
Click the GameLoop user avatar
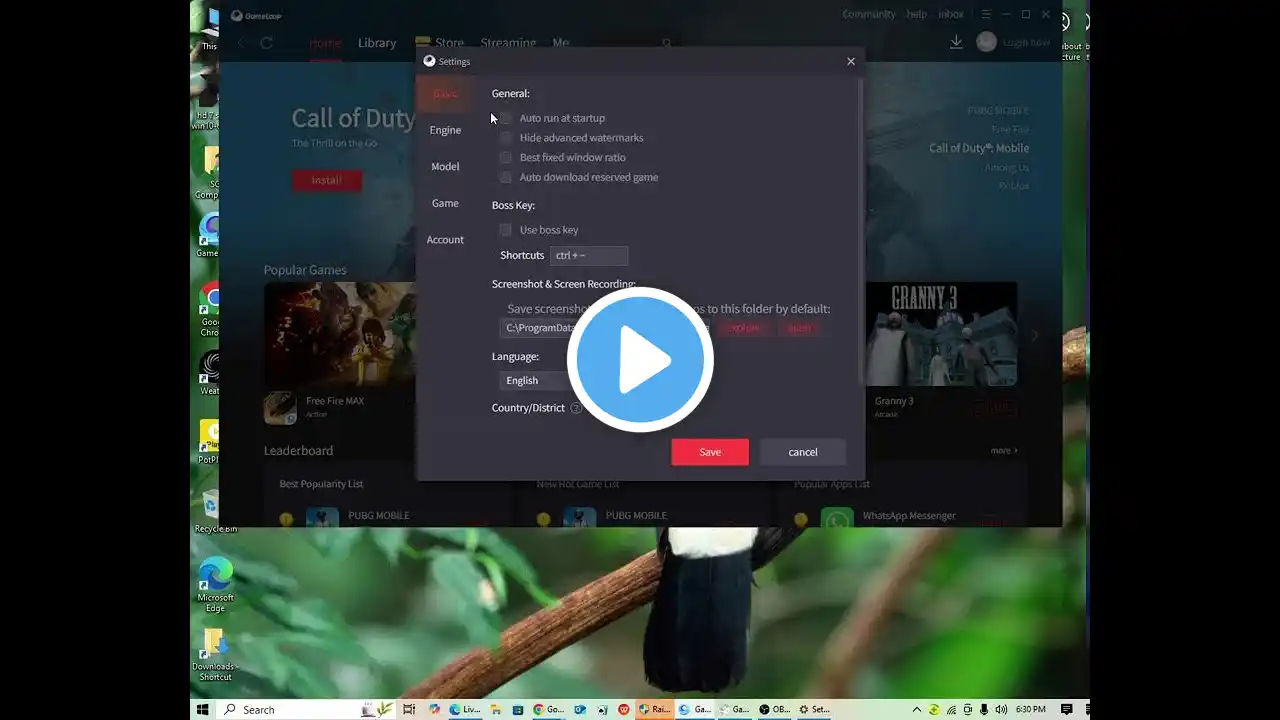click(987, 42)
